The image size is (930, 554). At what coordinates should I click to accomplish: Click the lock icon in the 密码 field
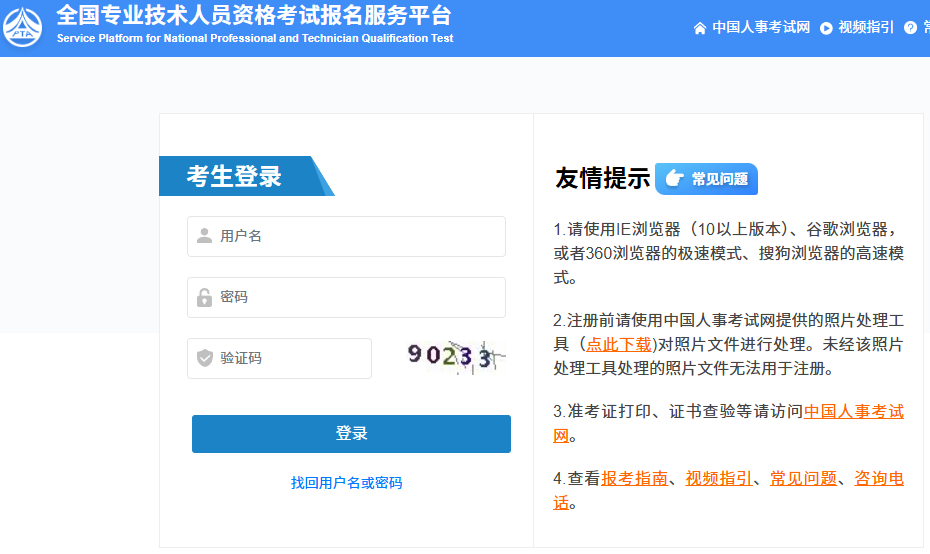[x=205, y=298]
